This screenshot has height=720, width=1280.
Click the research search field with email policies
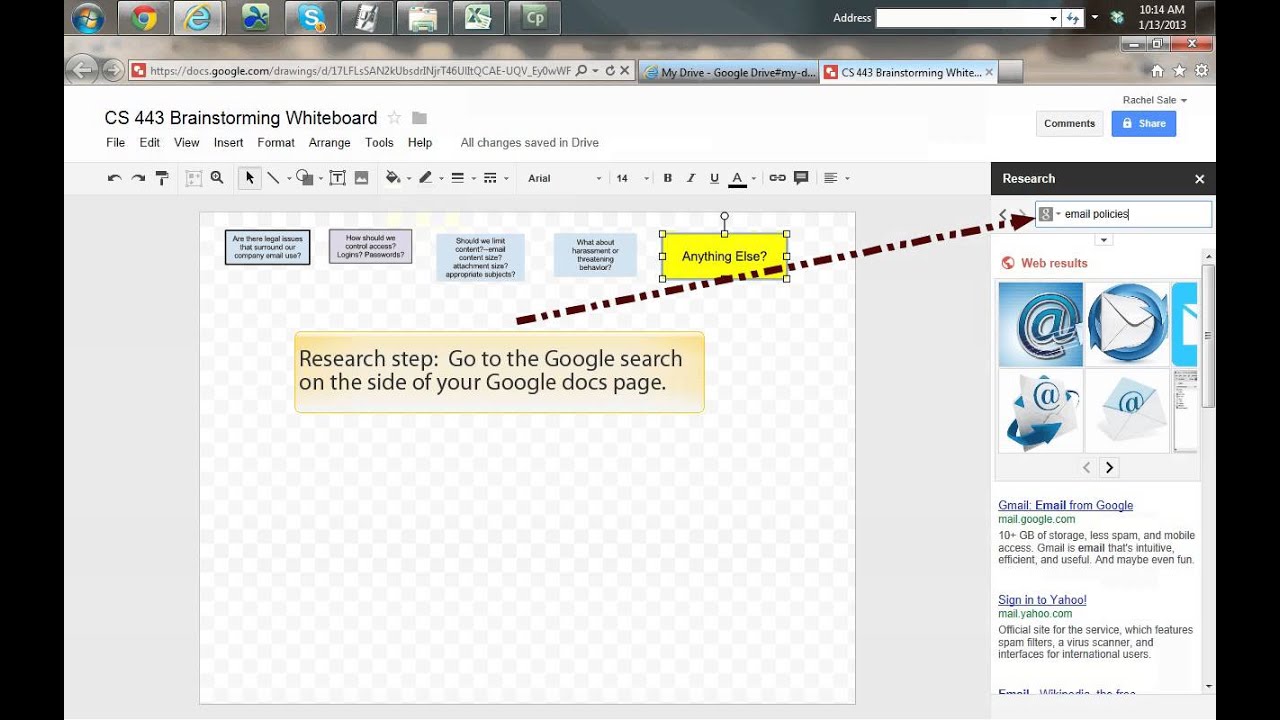click(1123, 214)
